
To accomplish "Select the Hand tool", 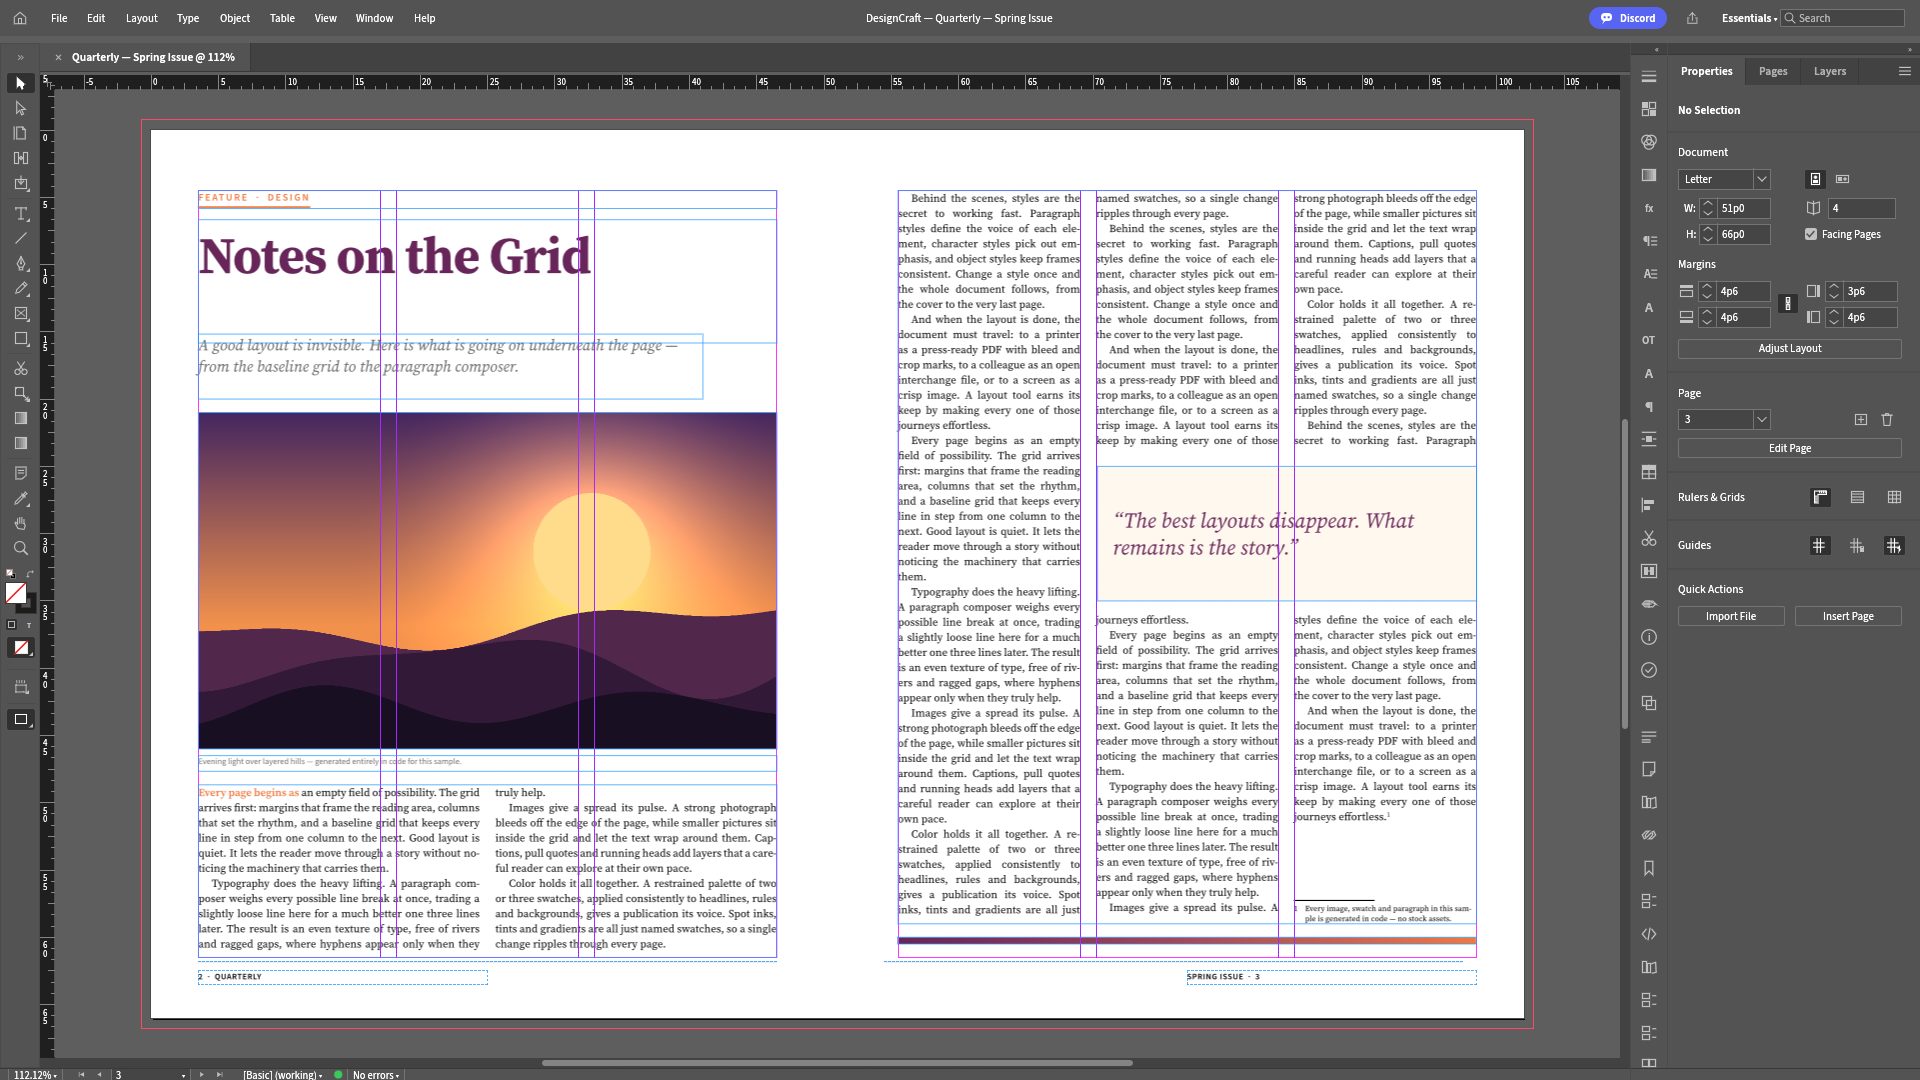I will [20, 523].
